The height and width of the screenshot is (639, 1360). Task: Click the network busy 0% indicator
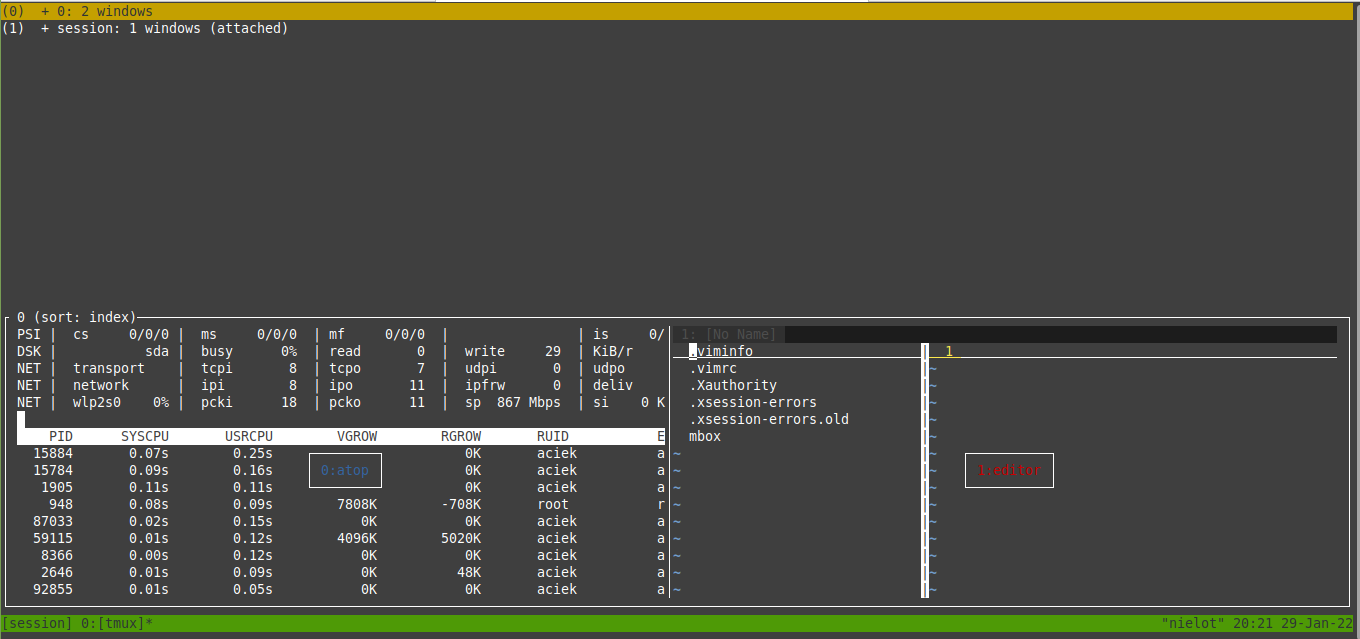pos(250,351)
